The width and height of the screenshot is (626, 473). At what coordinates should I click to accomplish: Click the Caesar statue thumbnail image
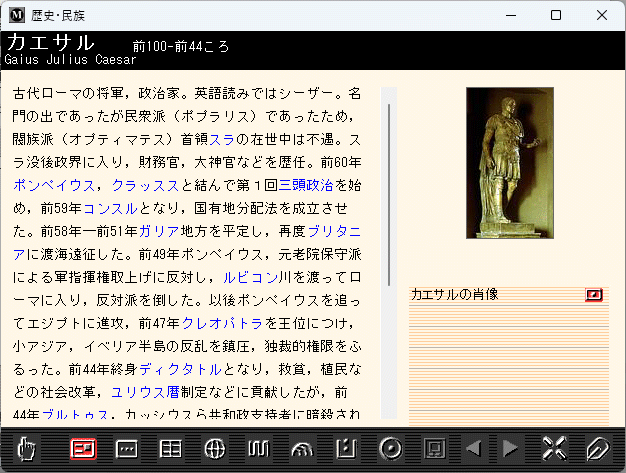tap(509, 163)
